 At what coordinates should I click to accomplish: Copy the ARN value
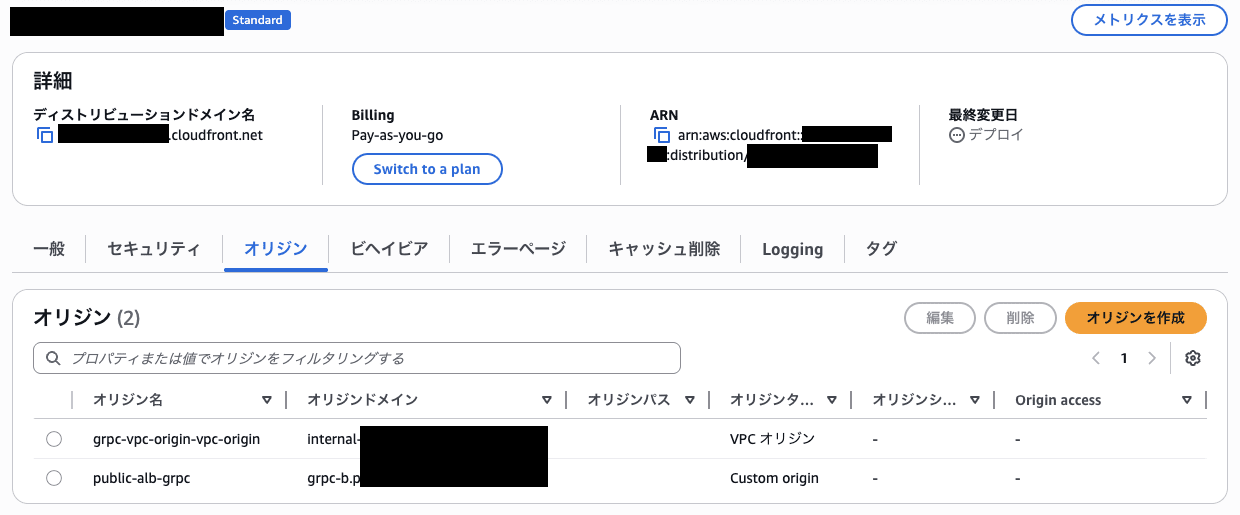tap(662, 135)
